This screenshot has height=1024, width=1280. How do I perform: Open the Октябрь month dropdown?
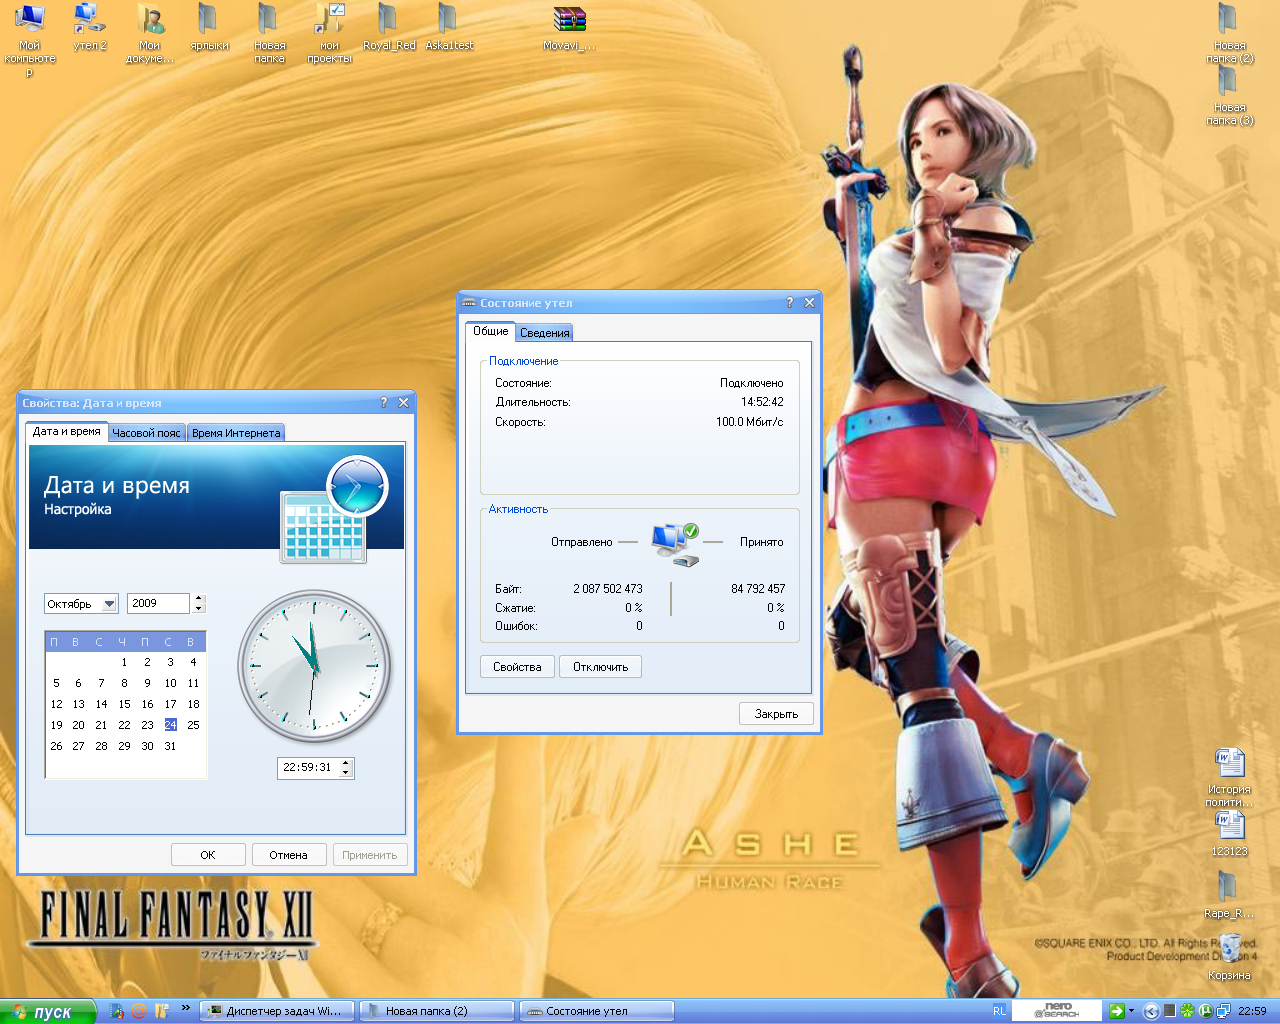click(x=110, y=603)
